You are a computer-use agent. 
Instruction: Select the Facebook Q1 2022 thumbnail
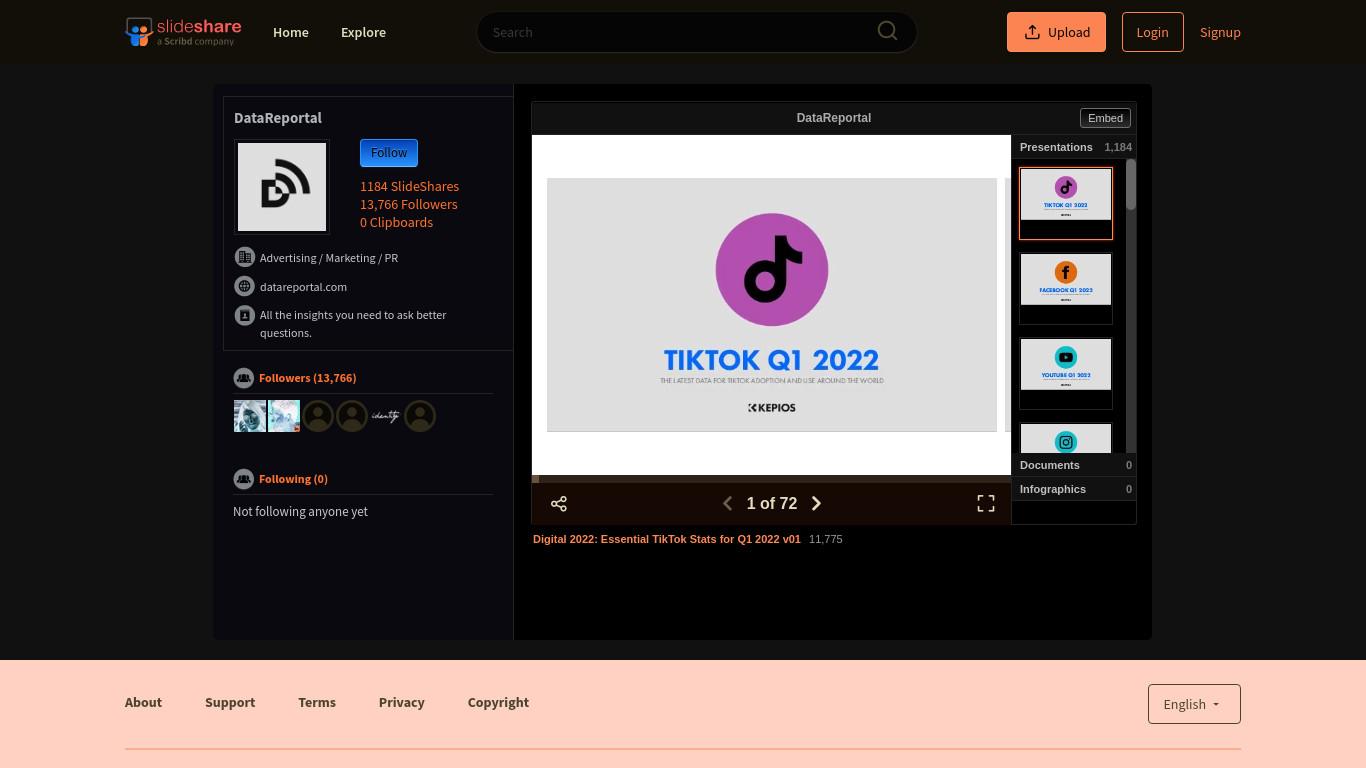pos(1066,288)
